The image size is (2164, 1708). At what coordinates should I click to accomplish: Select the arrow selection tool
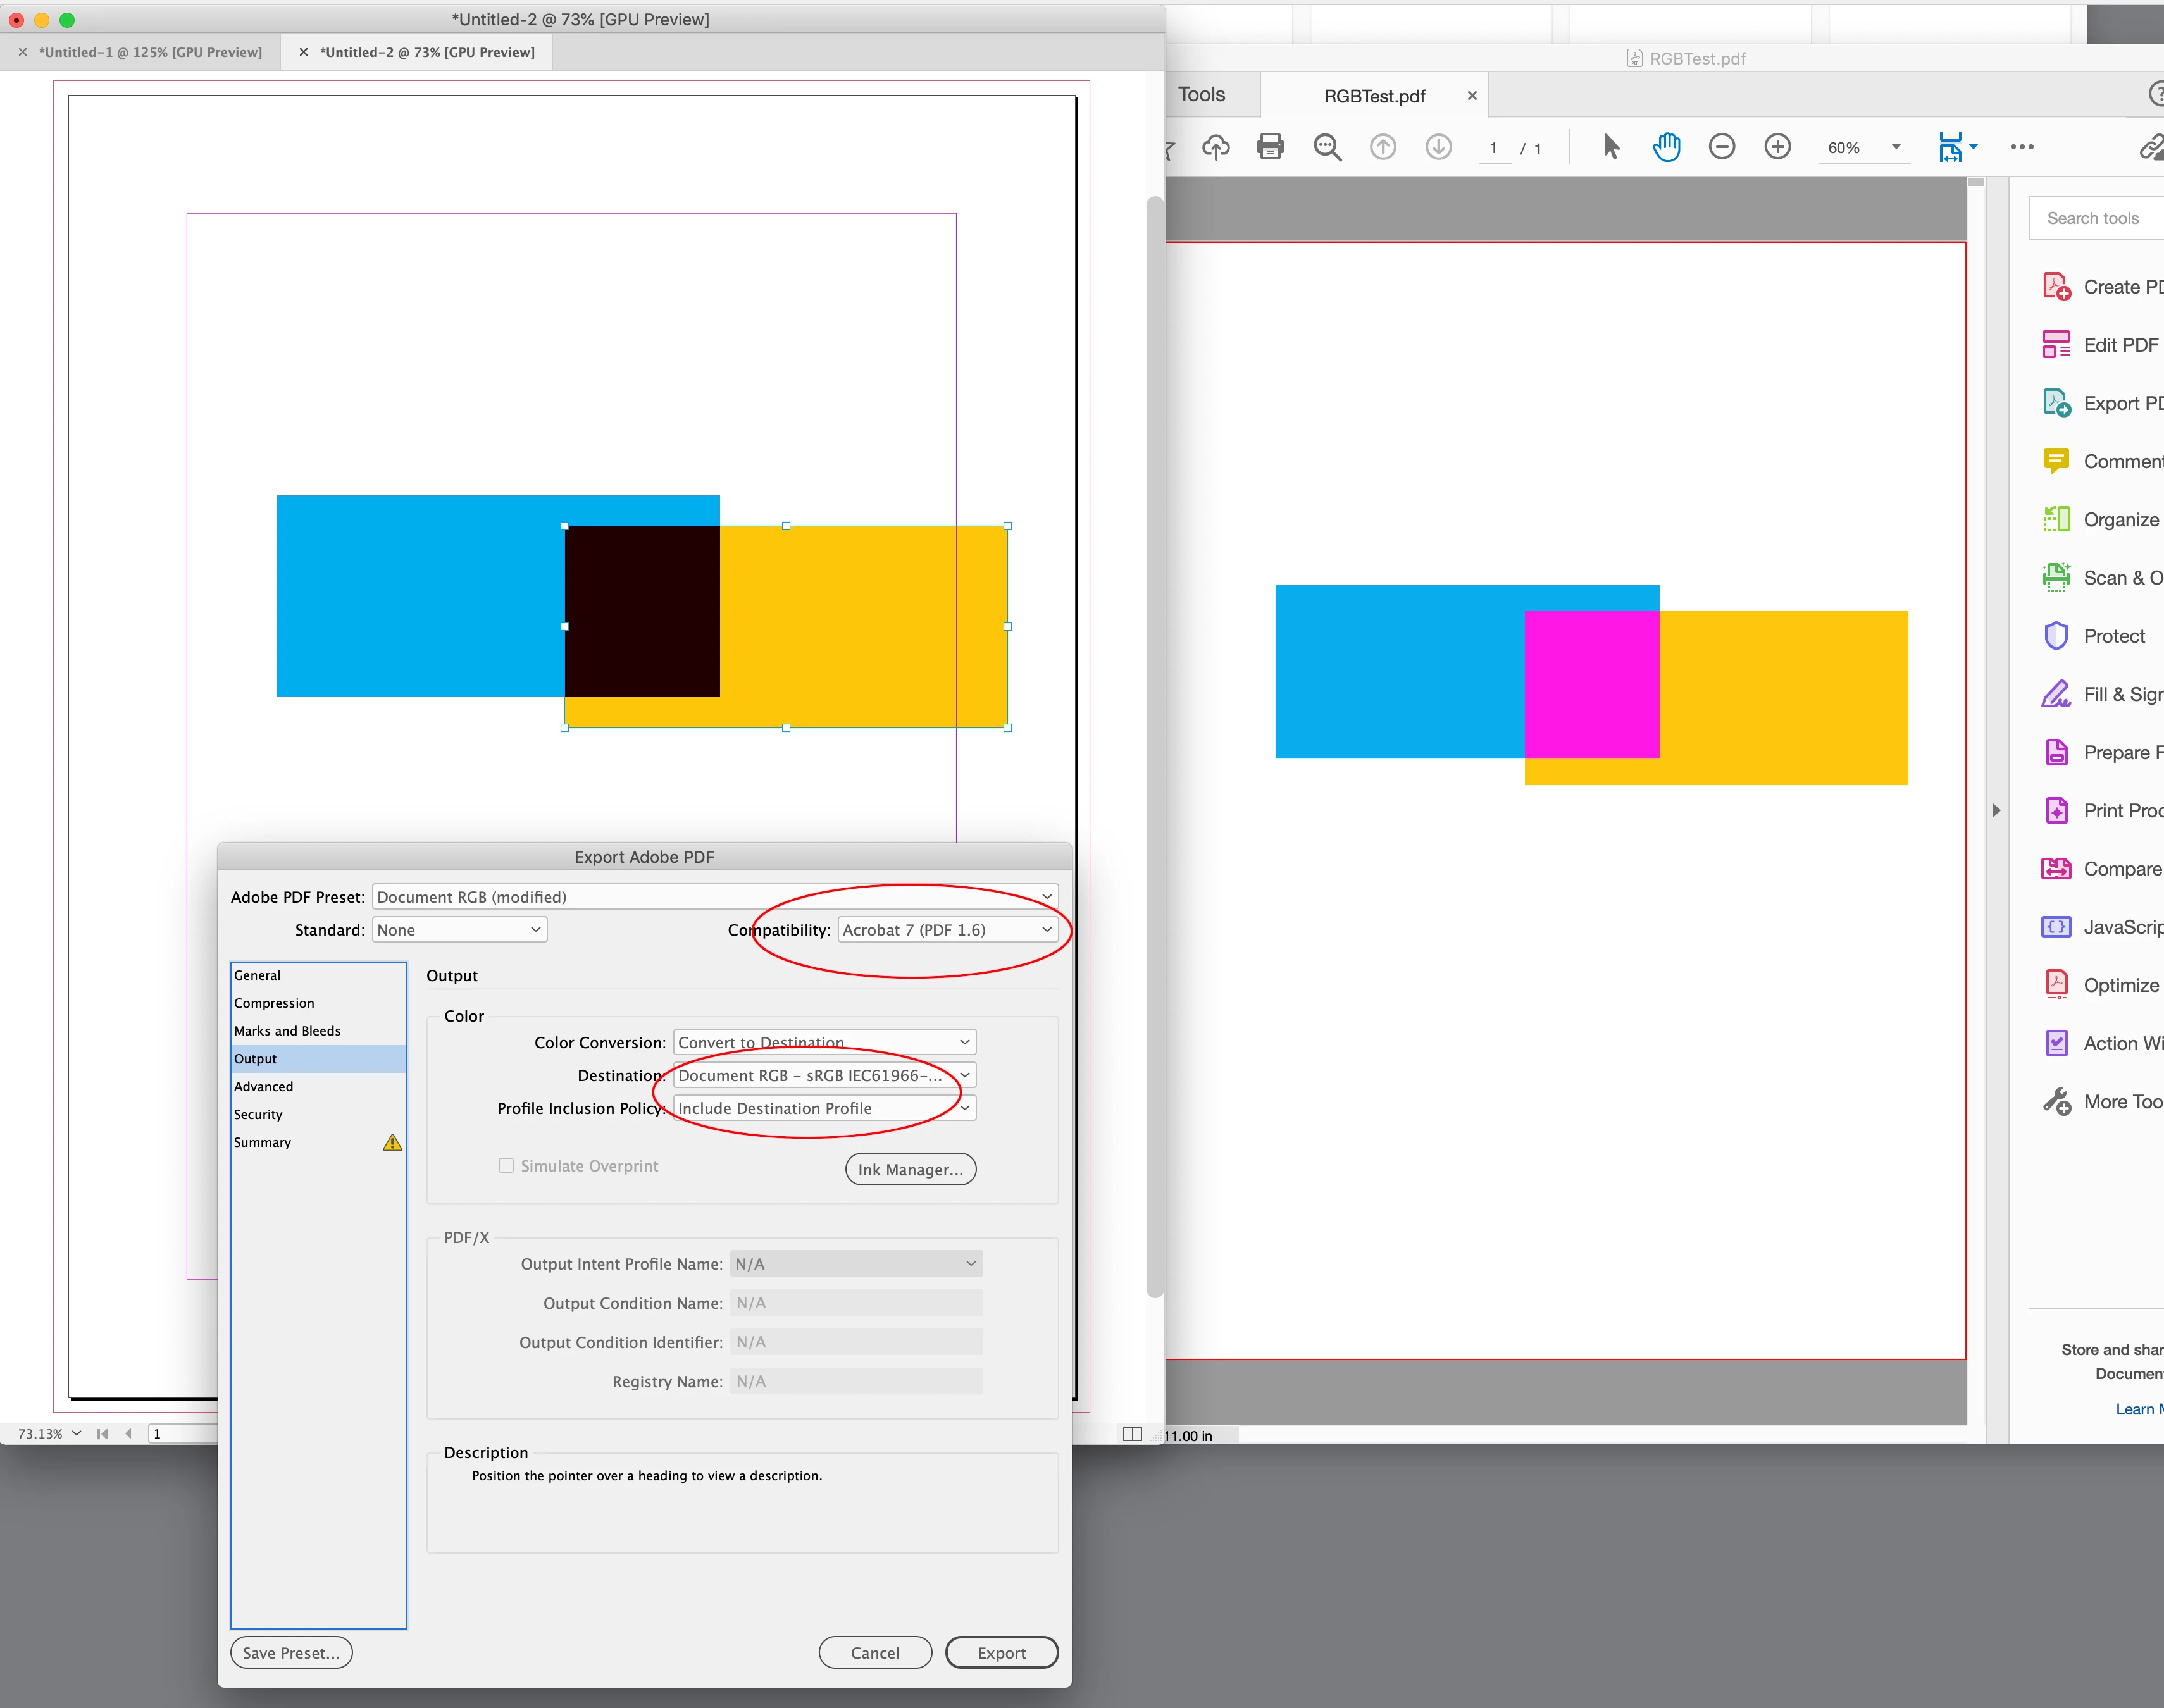pos(1610,147)
